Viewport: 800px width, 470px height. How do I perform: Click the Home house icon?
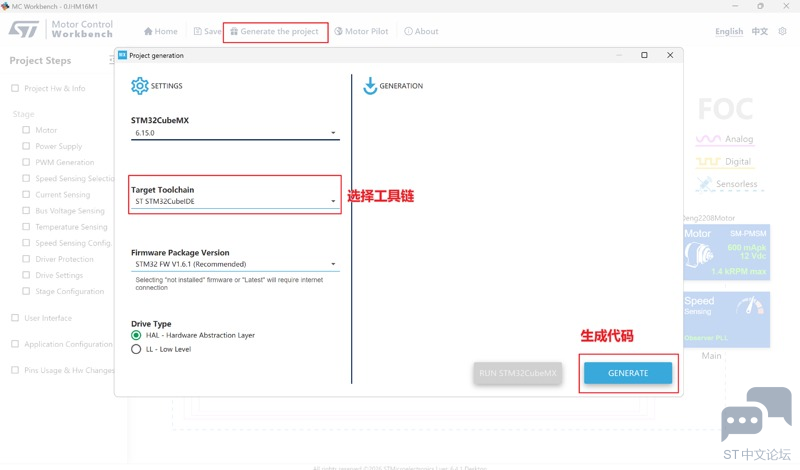[x=148, y=31]
